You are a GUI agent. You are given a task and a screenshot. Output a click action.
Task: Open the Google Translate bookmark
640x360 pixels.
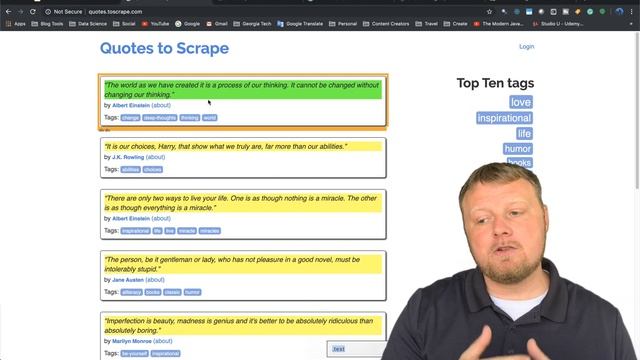coord(300,24)
